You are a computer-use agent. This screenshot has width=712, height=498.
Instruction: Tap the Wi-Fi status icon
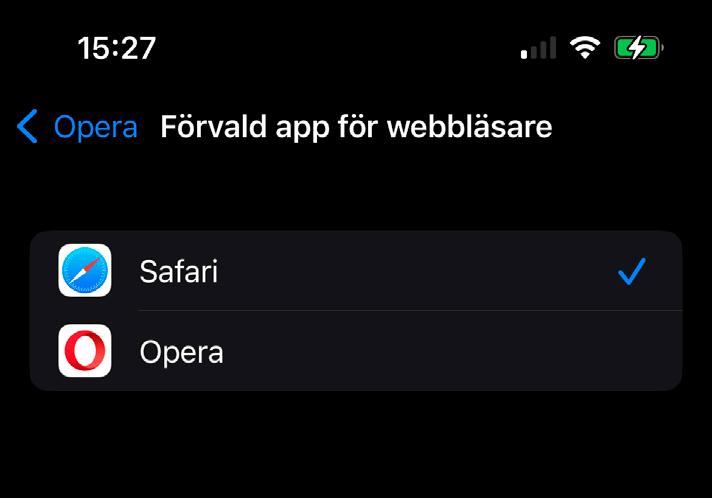(x=585, y=47)
